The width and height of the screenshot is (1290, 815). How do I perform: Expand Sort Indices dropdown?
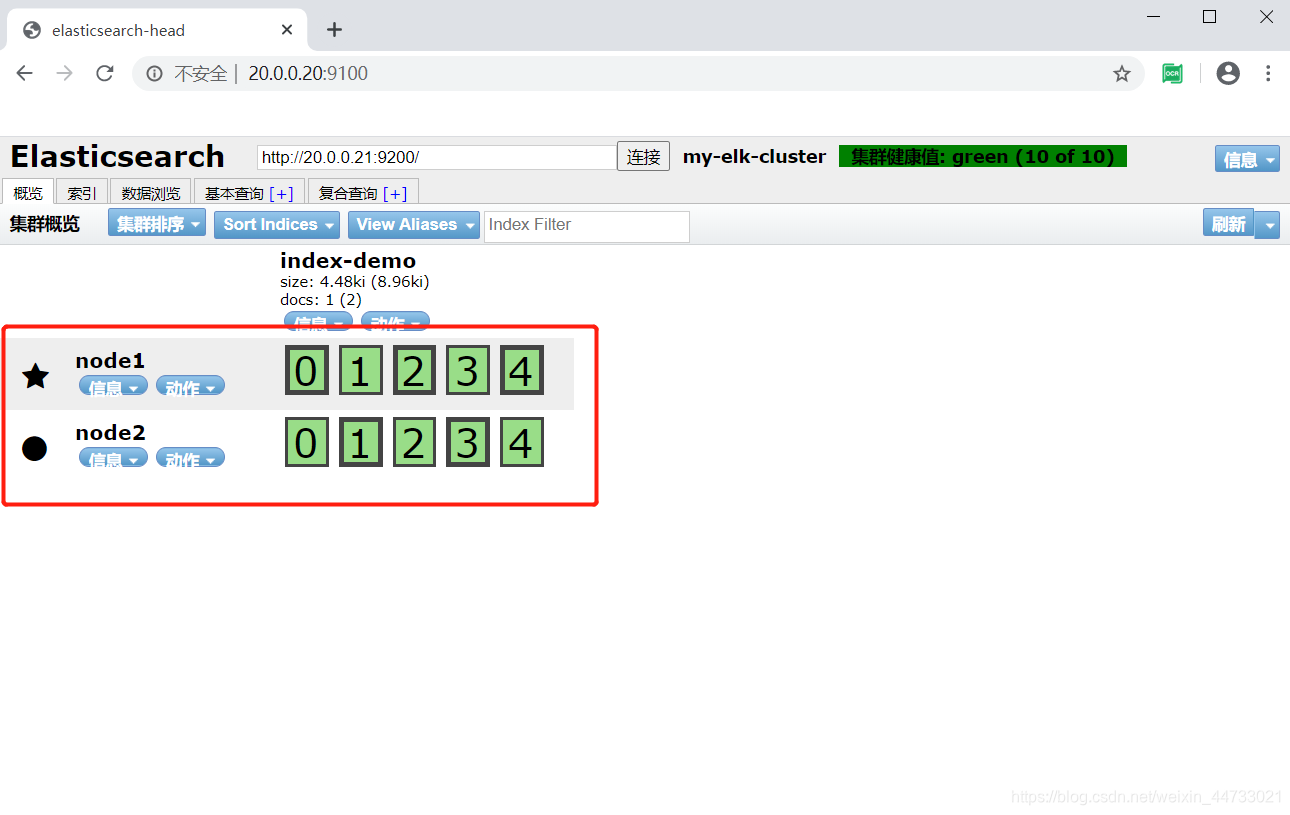click(x=277, y=224)
